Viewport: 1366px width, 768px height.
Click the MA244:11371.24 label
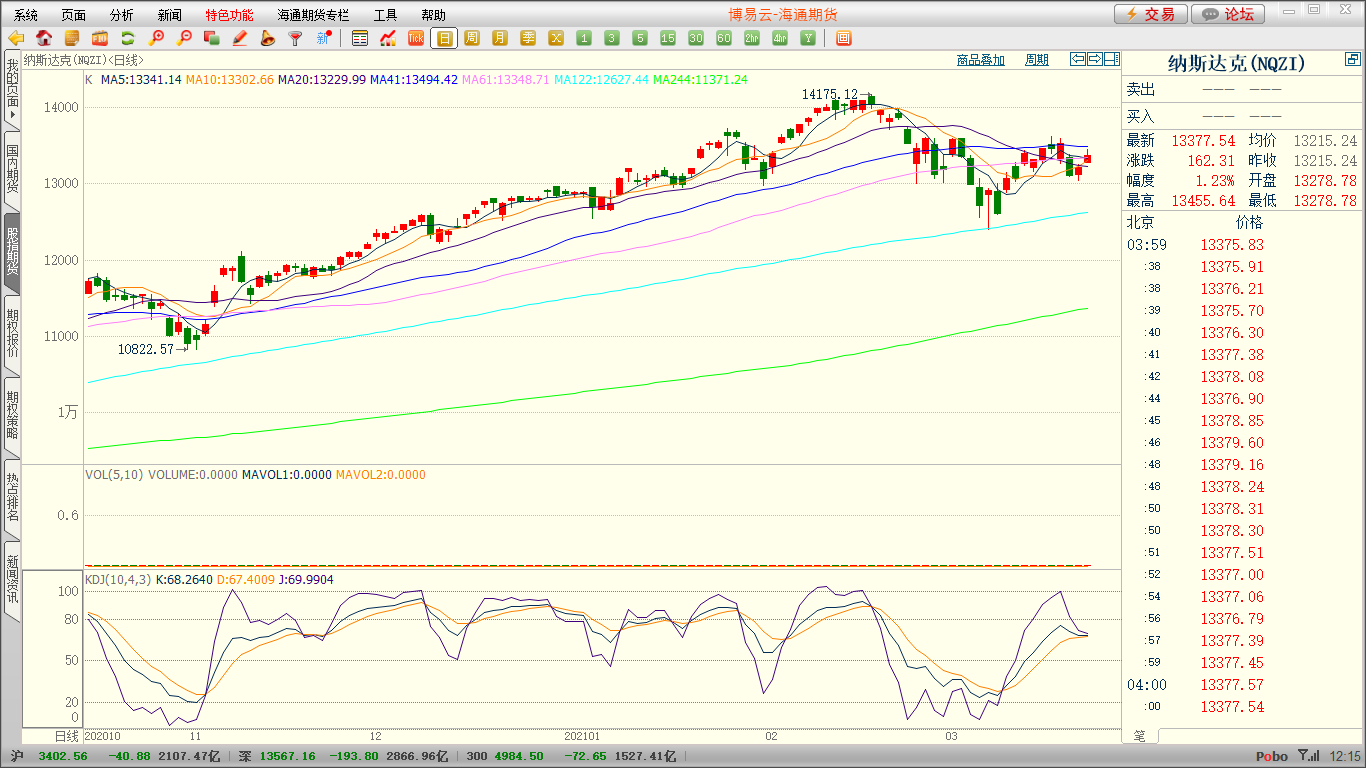point(700,79)
